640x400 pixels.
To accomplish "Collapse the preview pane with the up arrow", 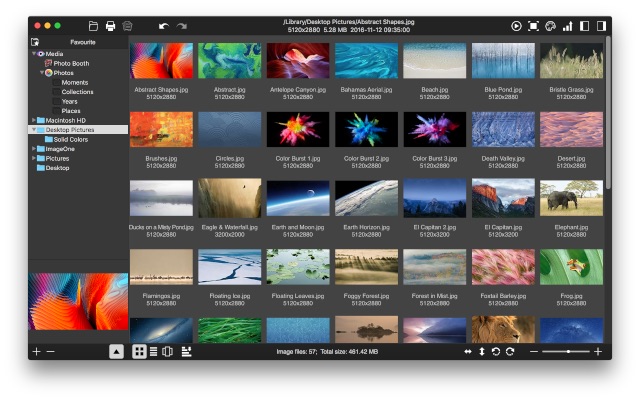I will click(116, 351).
